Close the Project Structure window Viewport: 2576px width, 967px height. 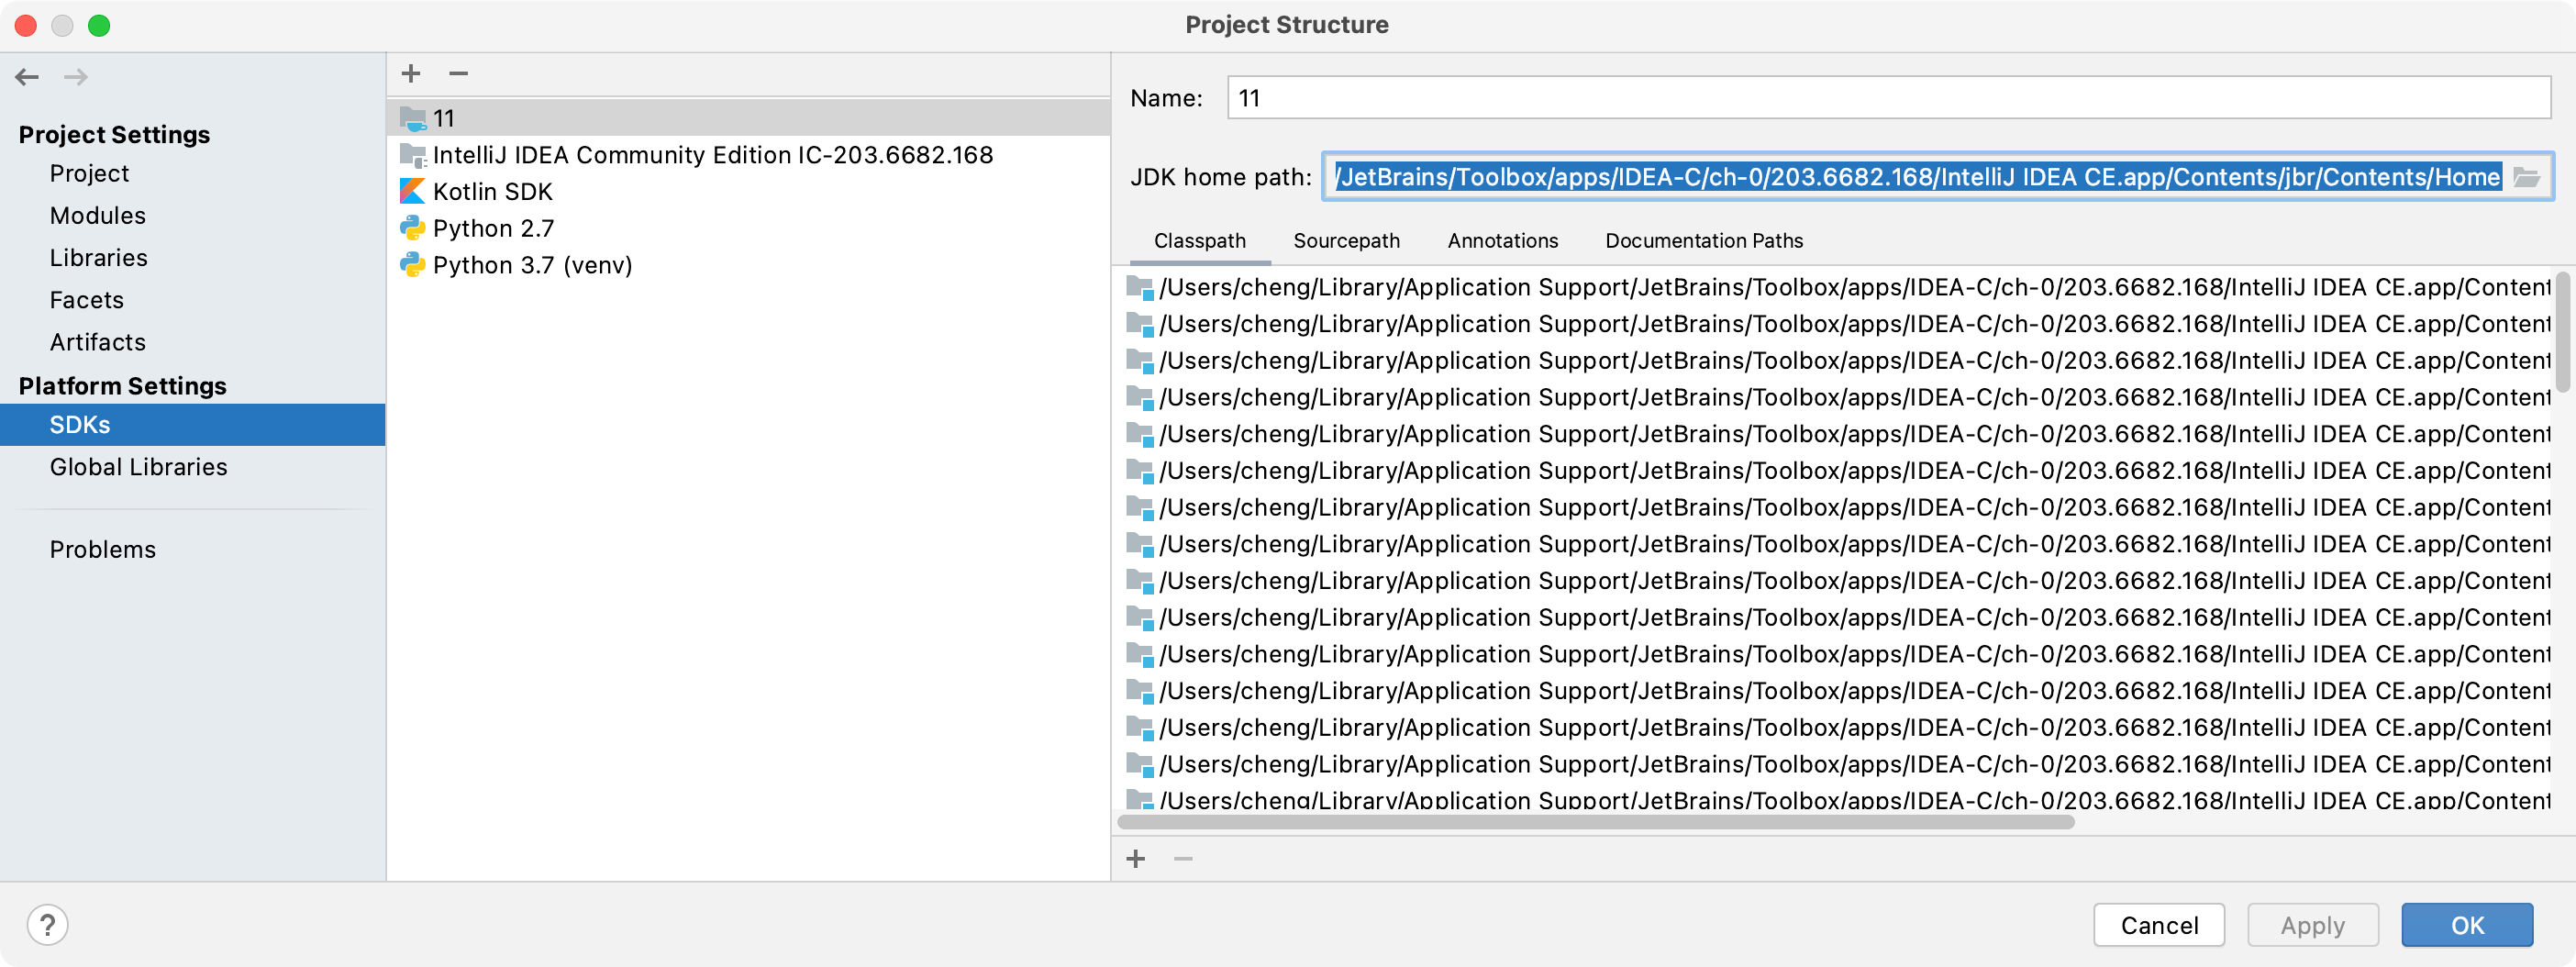pyautogui.click(x=26, y=25)
